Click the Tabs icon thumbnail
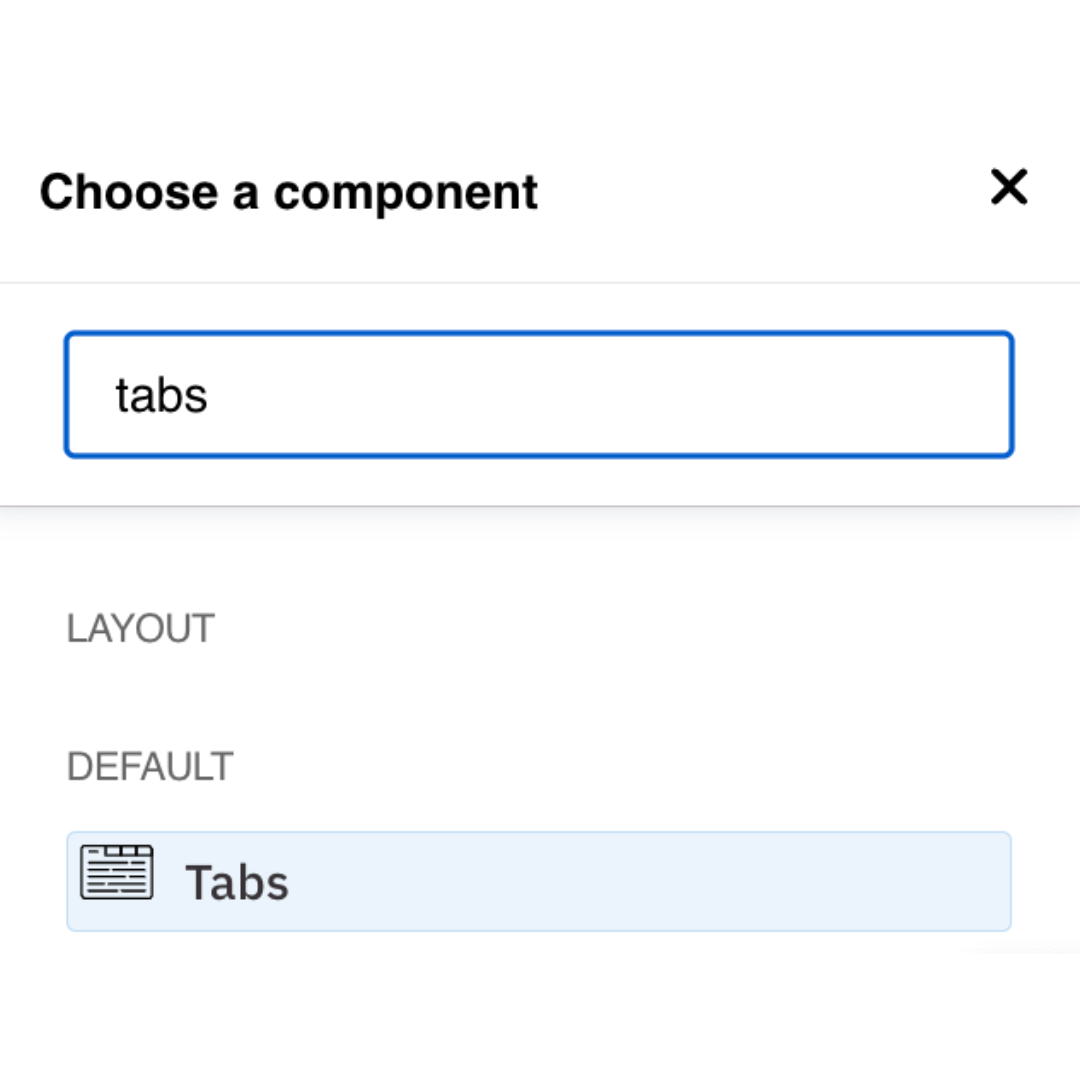The image size is (1080, 1080). tap(117, 872)
